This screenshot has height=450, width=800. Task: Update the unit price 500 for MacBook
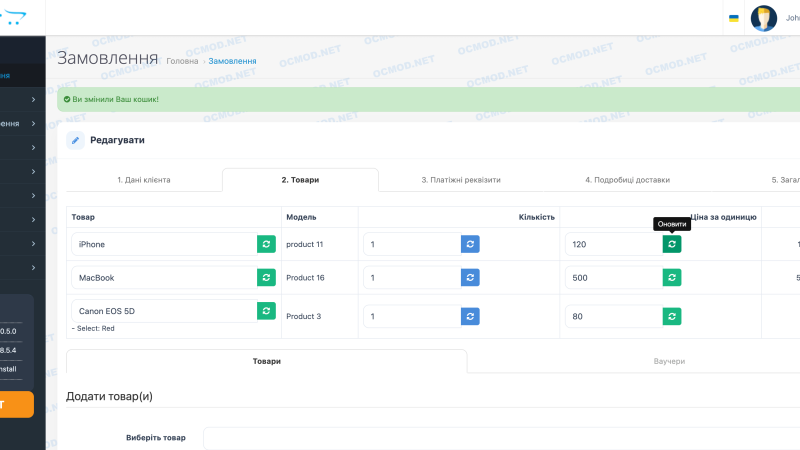[672, 278]
